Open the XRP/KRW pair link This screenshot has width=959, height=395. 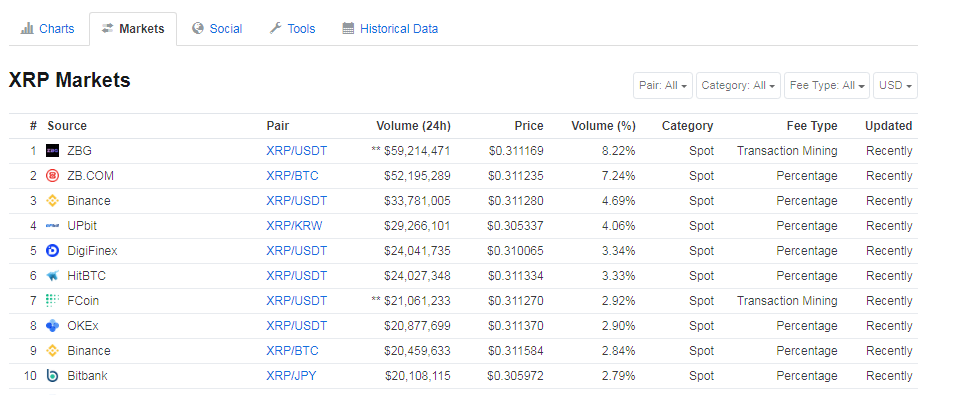coord(294,226)
